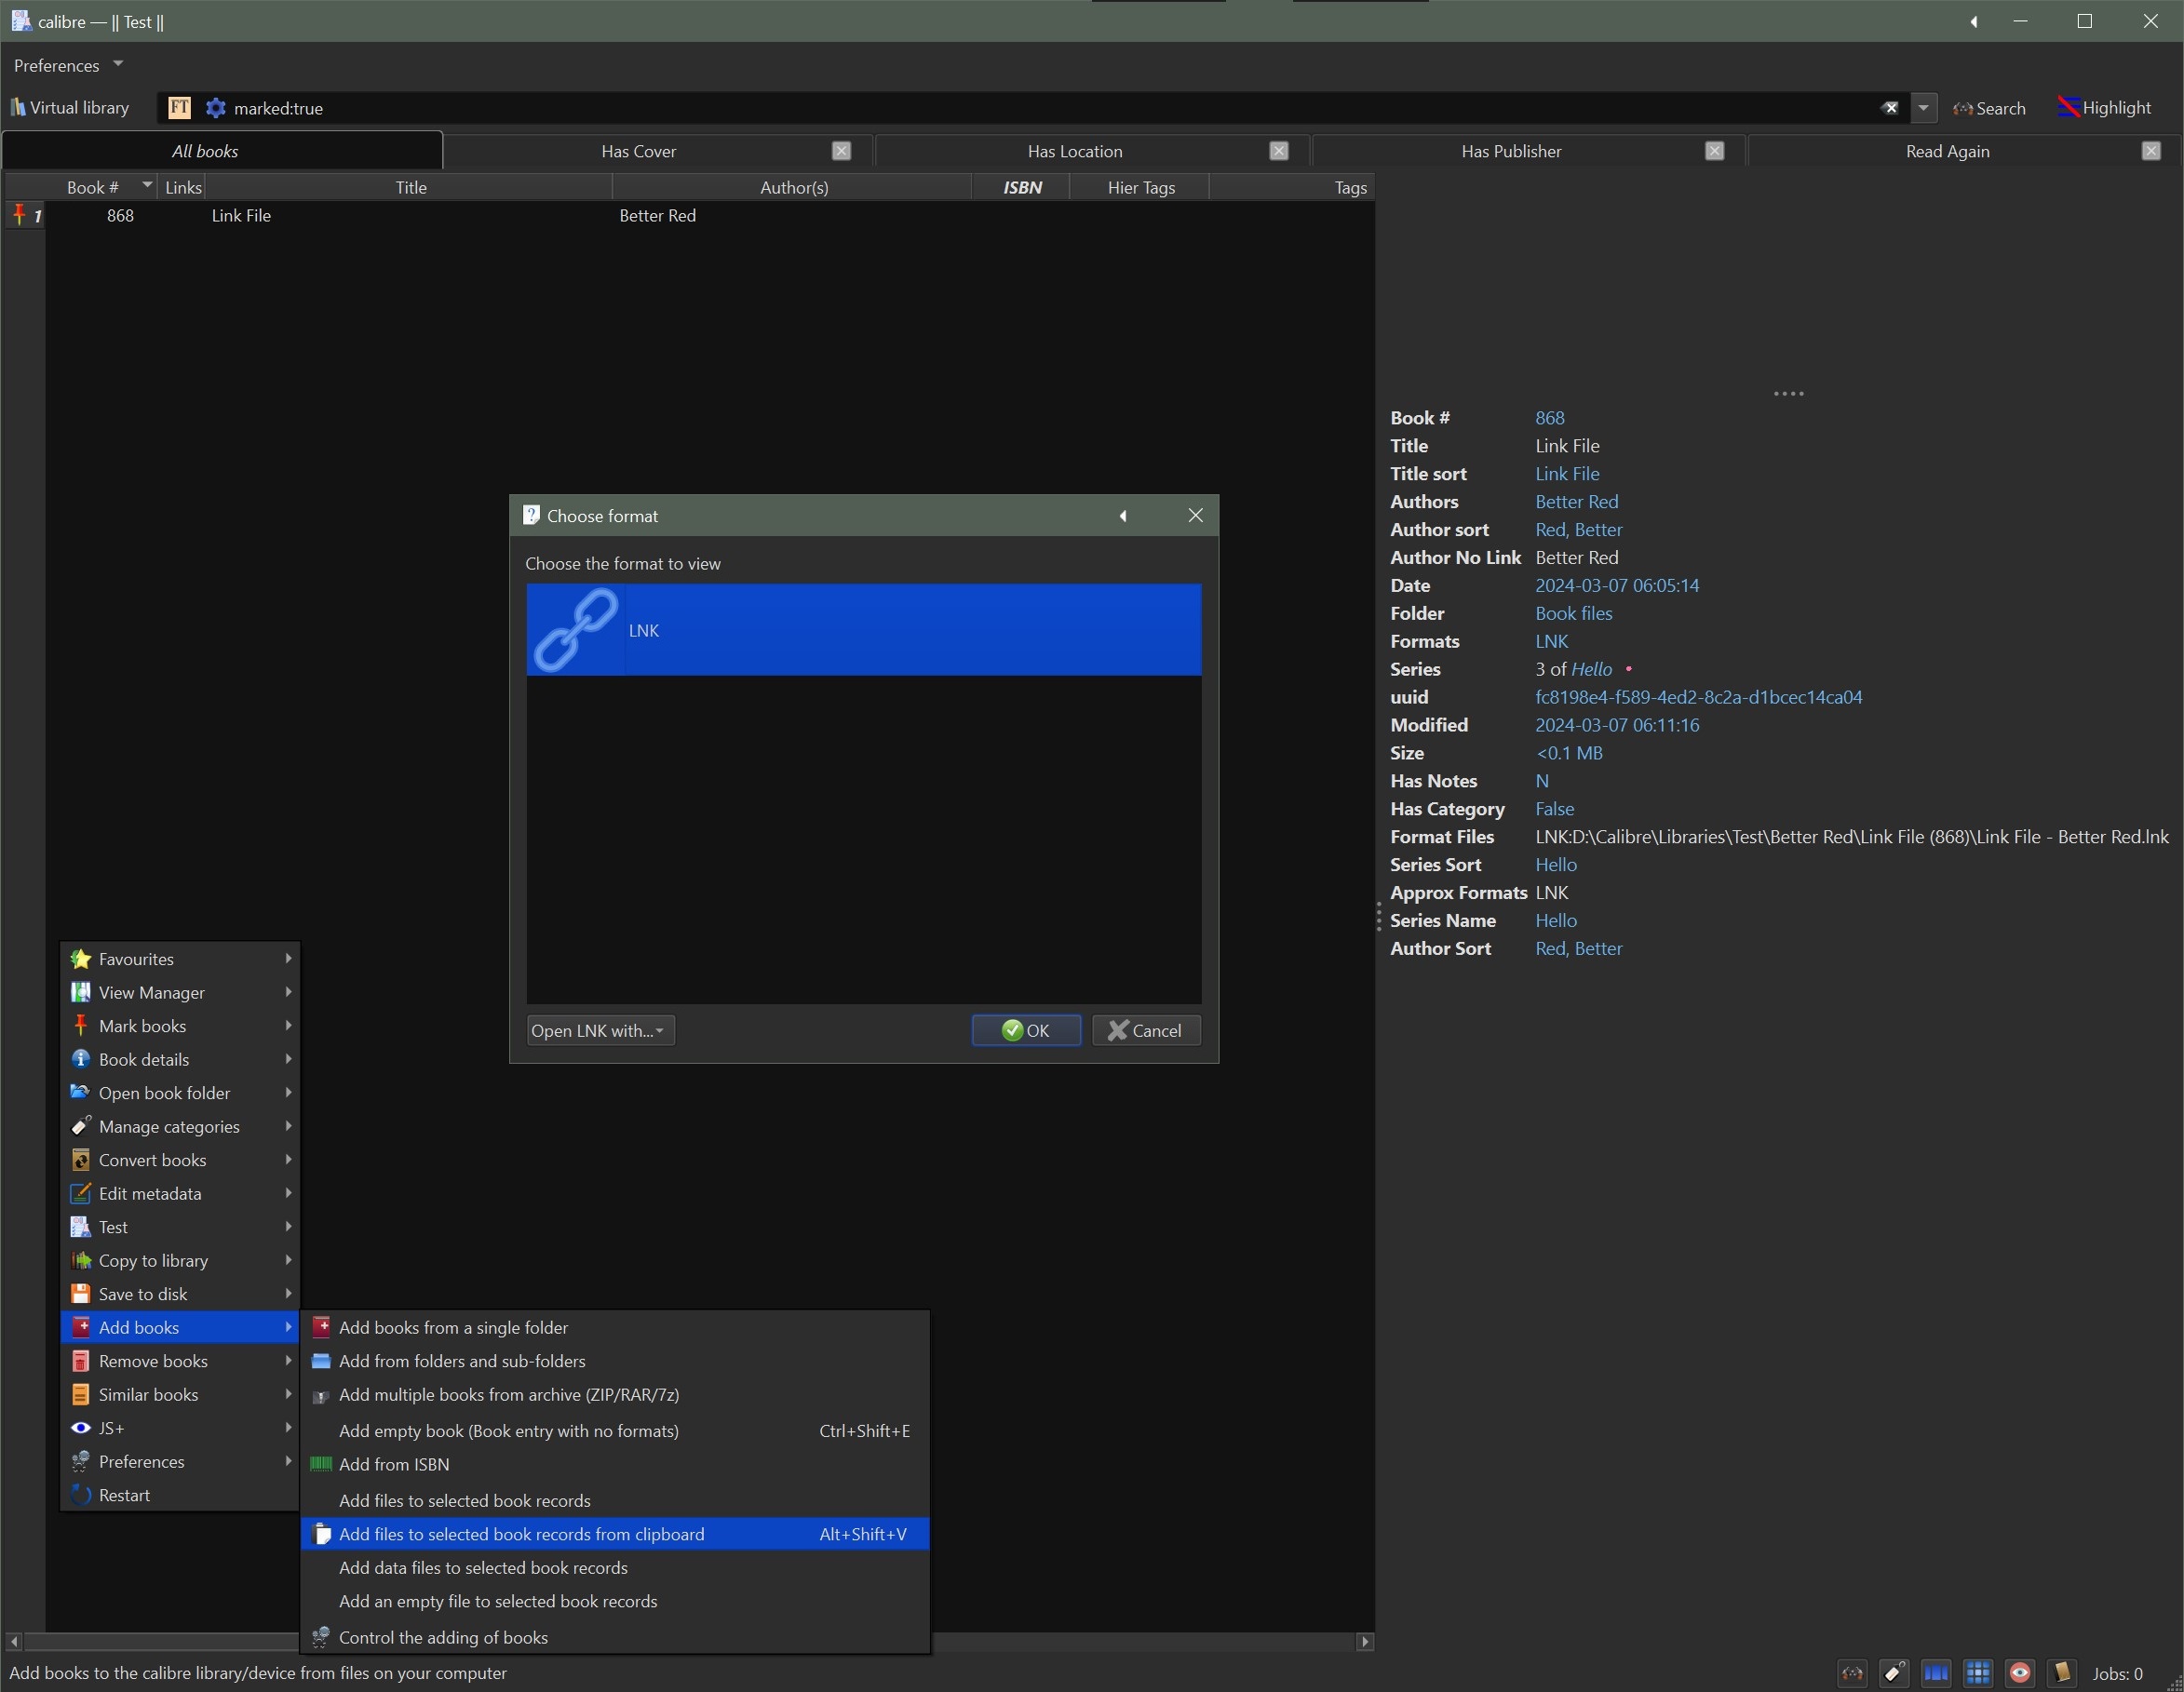Click the binoculars search bar toggle in status bar
The width and height of the screenshot is (2184, 1692).
click(x=1853, y=1673)
